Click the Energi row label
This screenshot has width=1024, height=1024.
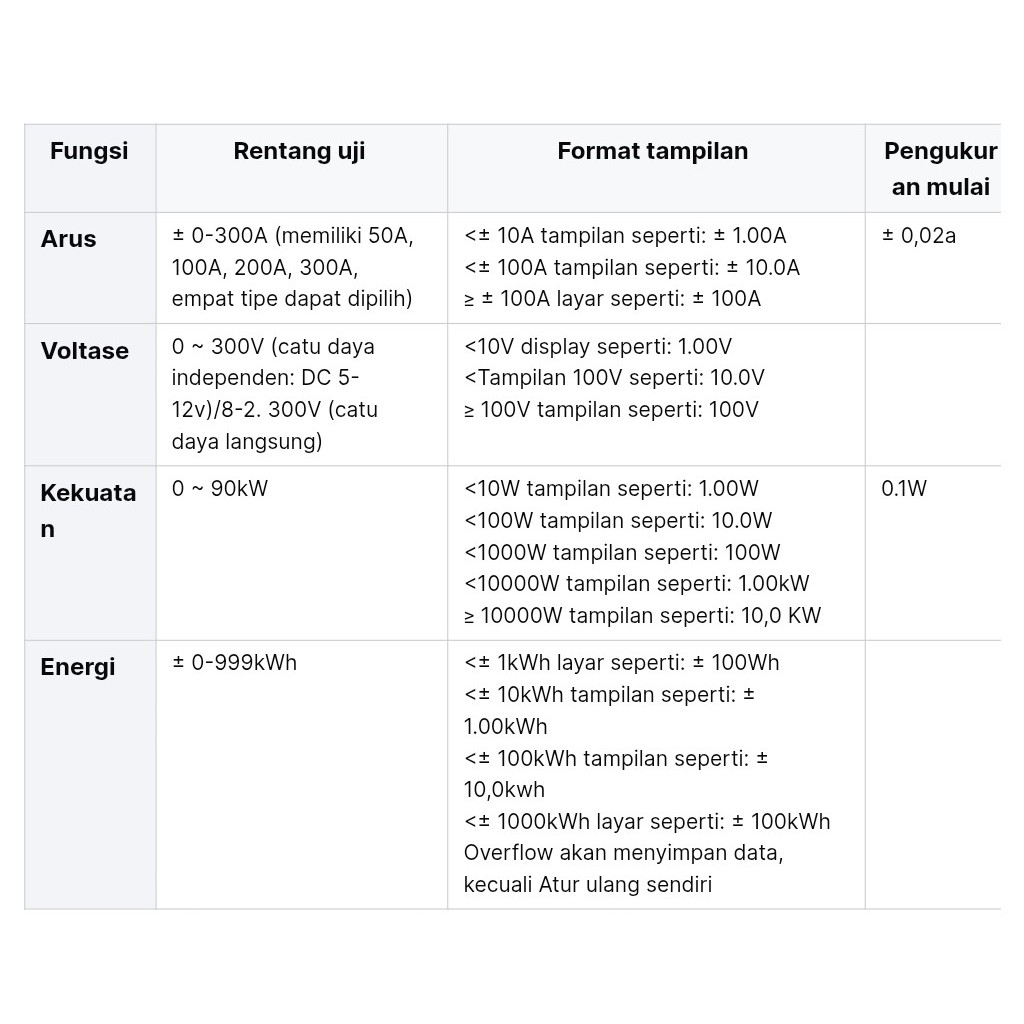click(x=78, y=667)
